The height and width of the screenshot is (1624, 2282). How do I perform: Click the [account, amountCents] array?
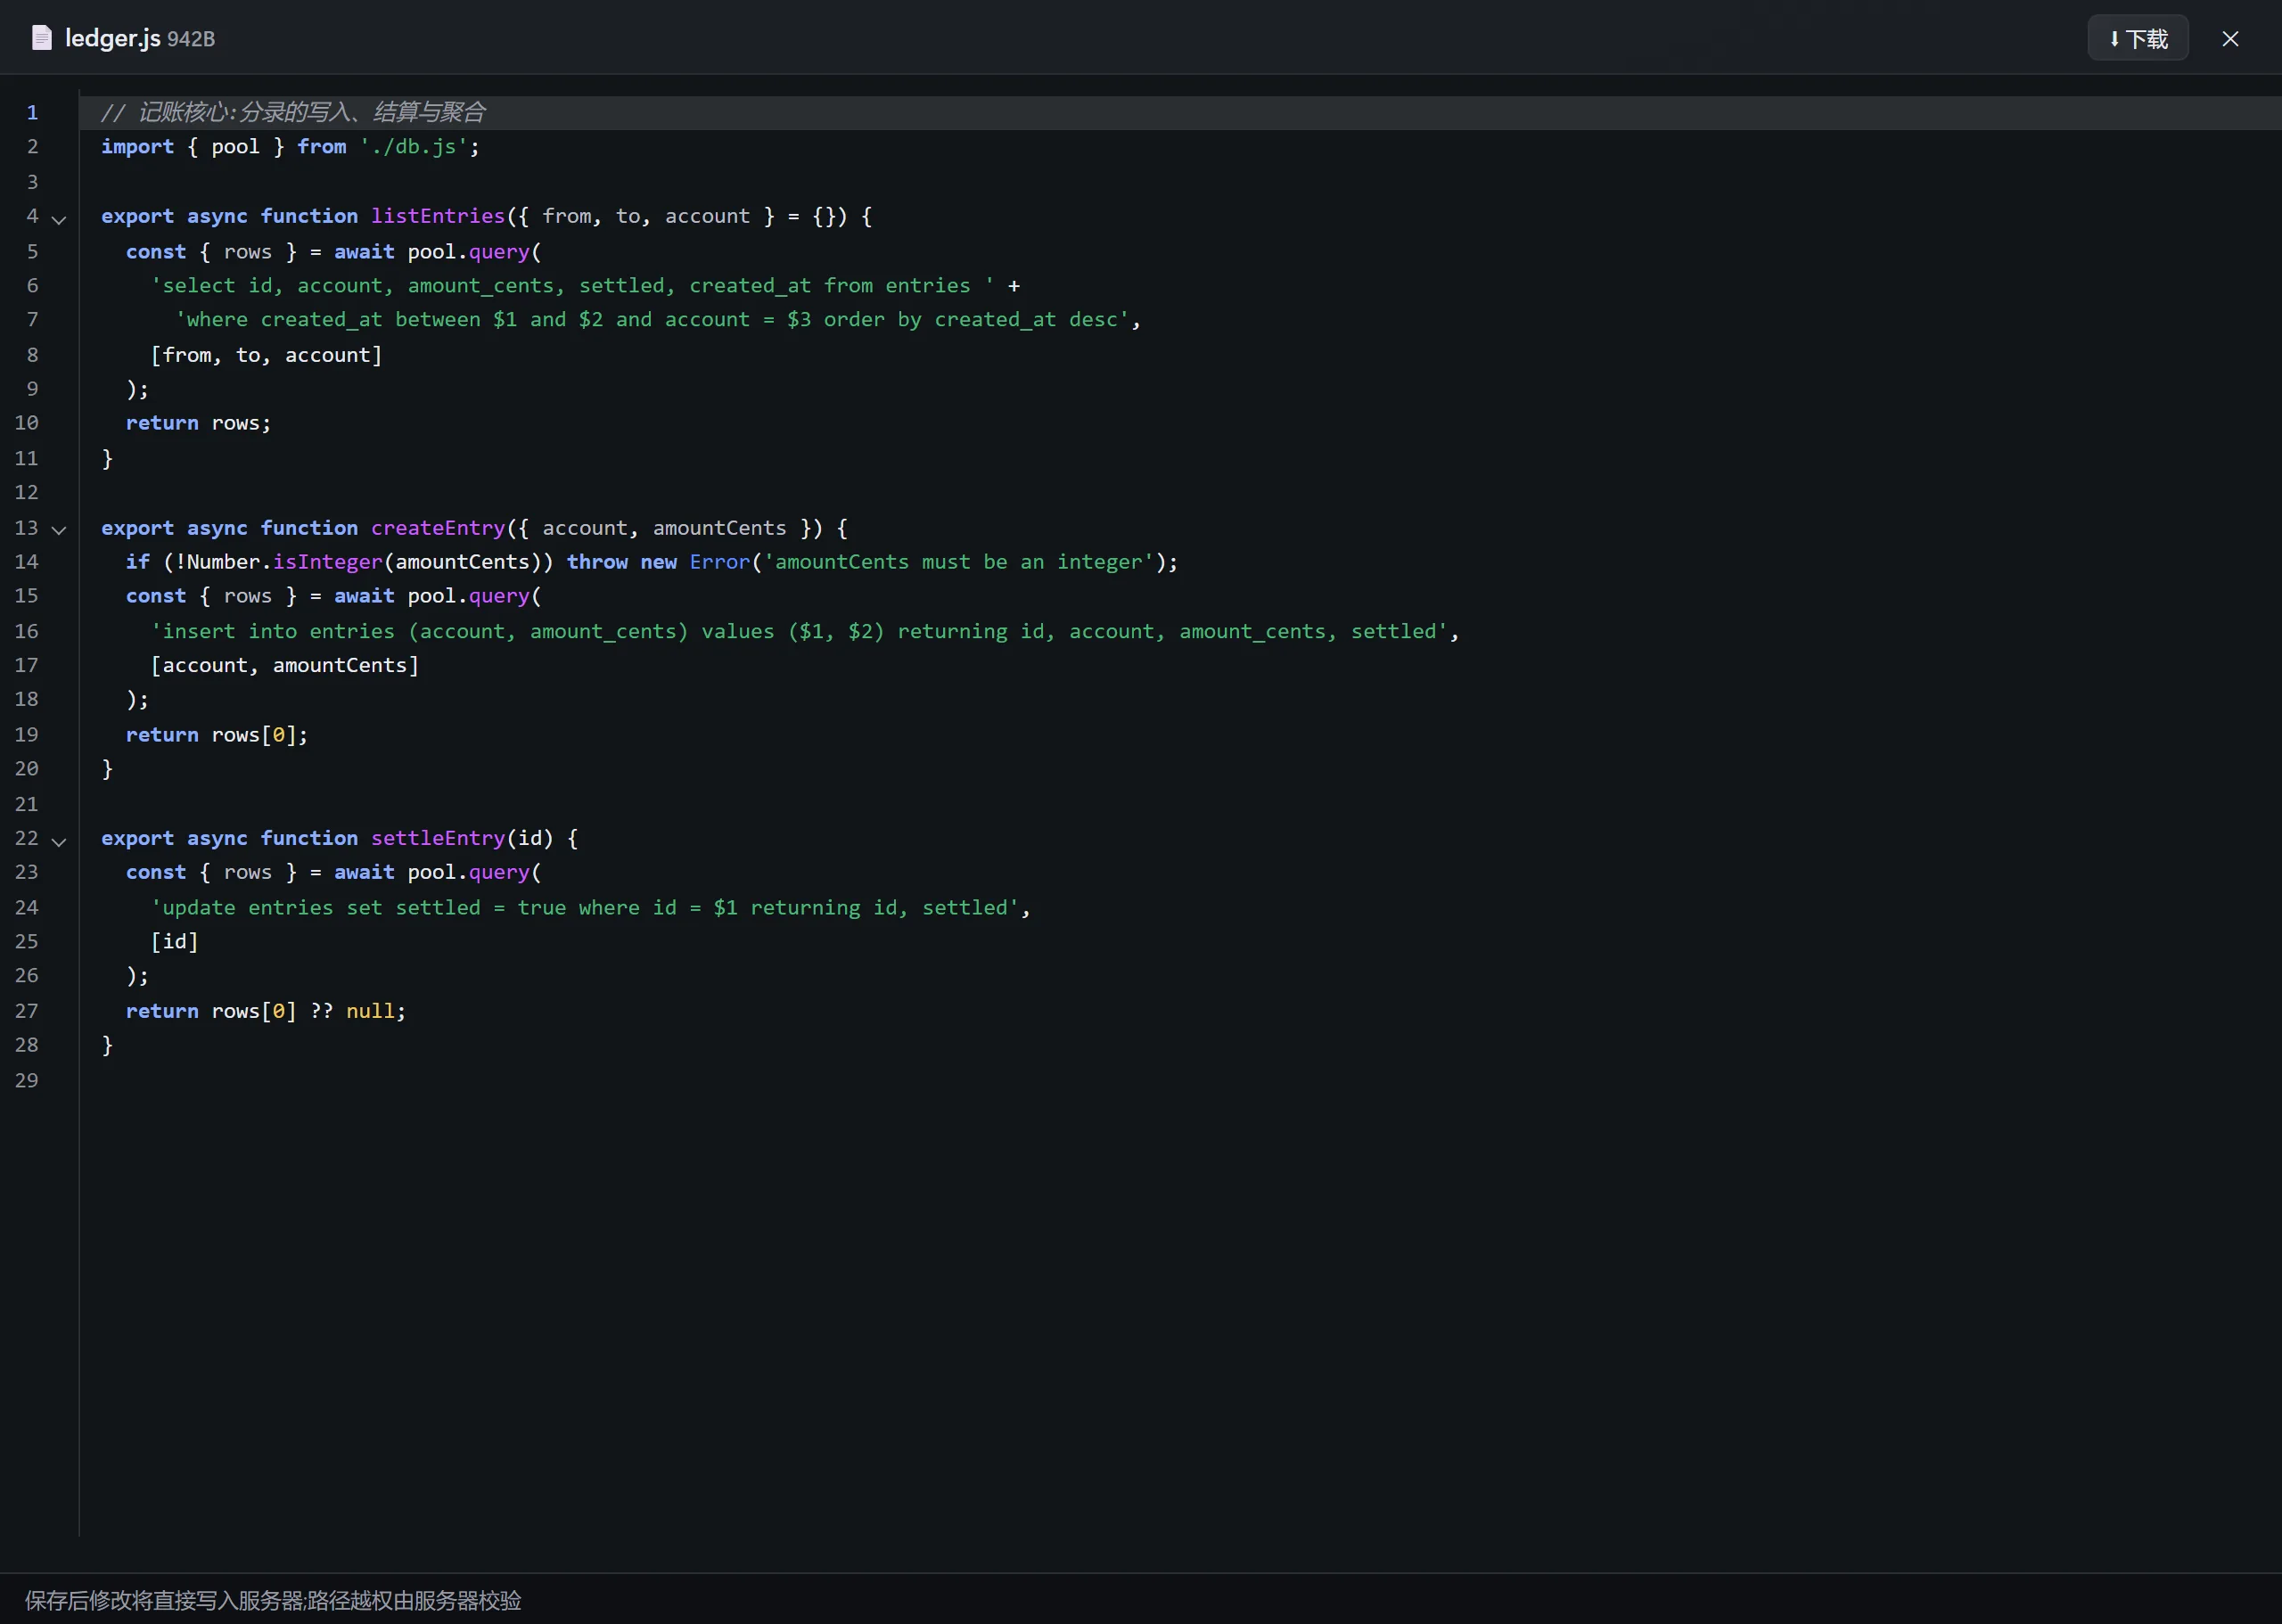point(285,665)
